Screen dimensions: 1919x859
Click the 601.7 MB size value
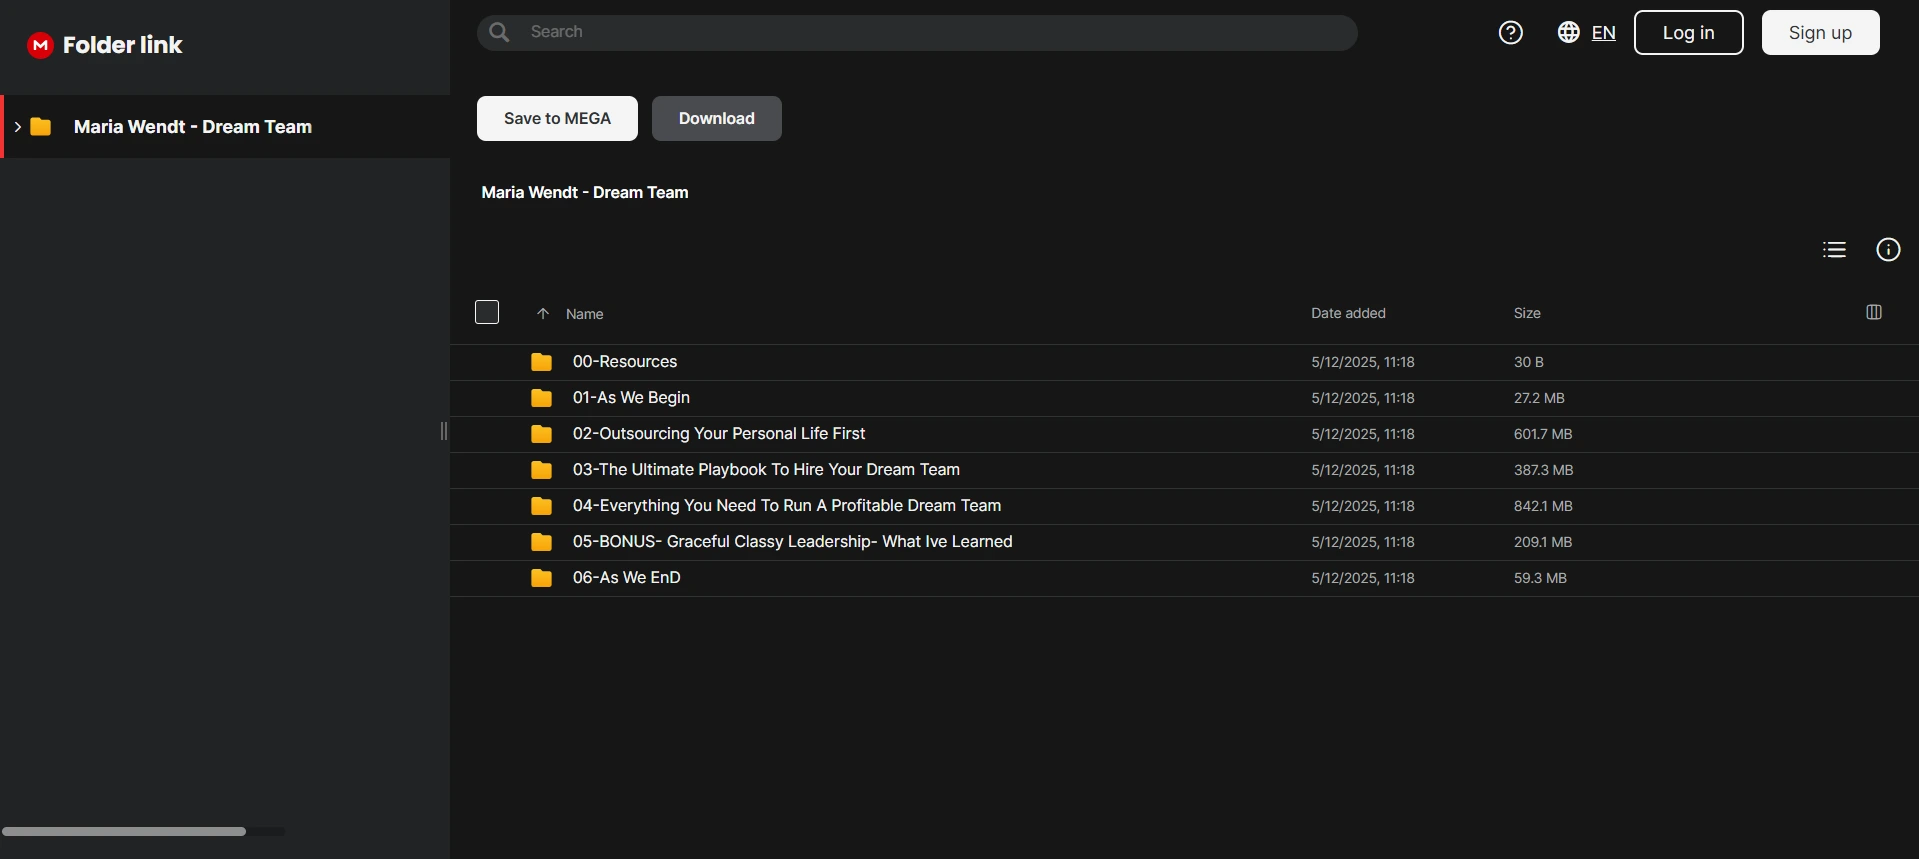[x=1543, y=434]
